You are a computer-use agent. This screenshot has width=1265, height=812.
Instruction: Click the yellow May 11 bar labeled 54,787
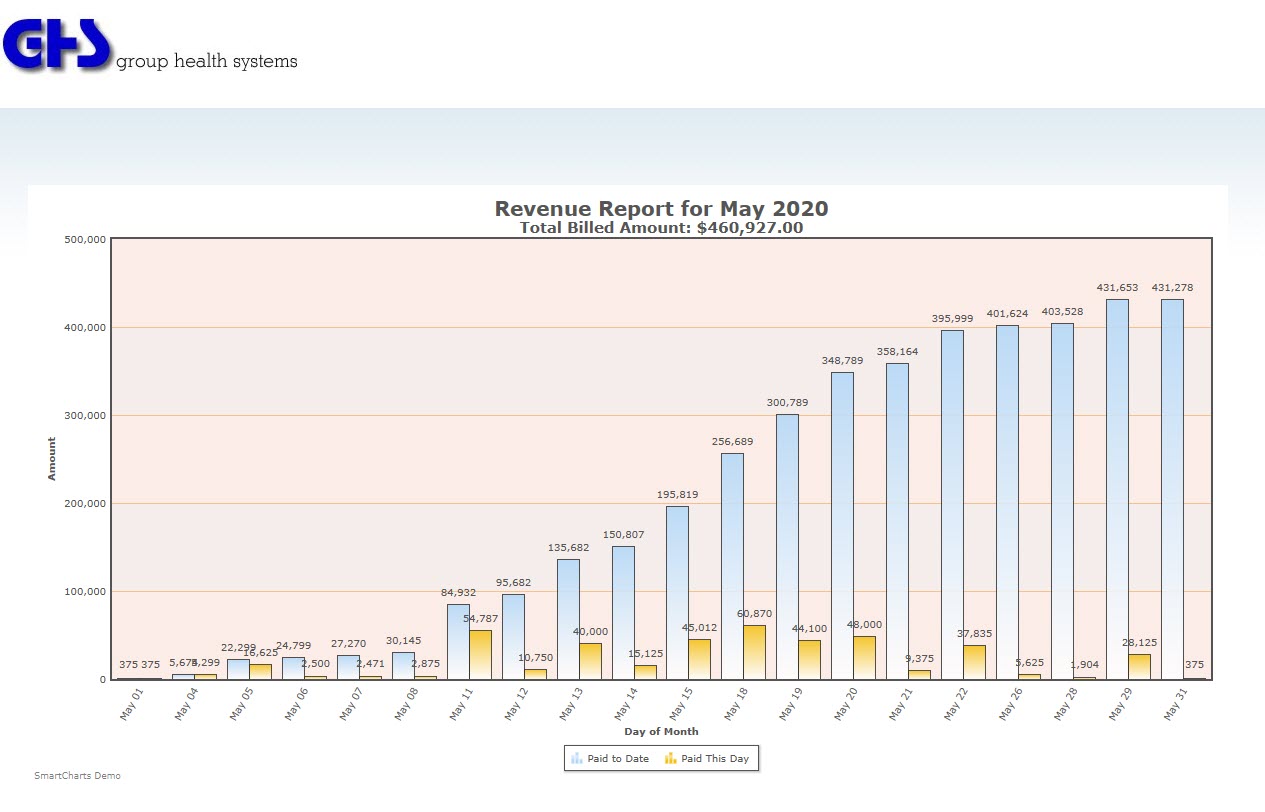pos(480,654)
